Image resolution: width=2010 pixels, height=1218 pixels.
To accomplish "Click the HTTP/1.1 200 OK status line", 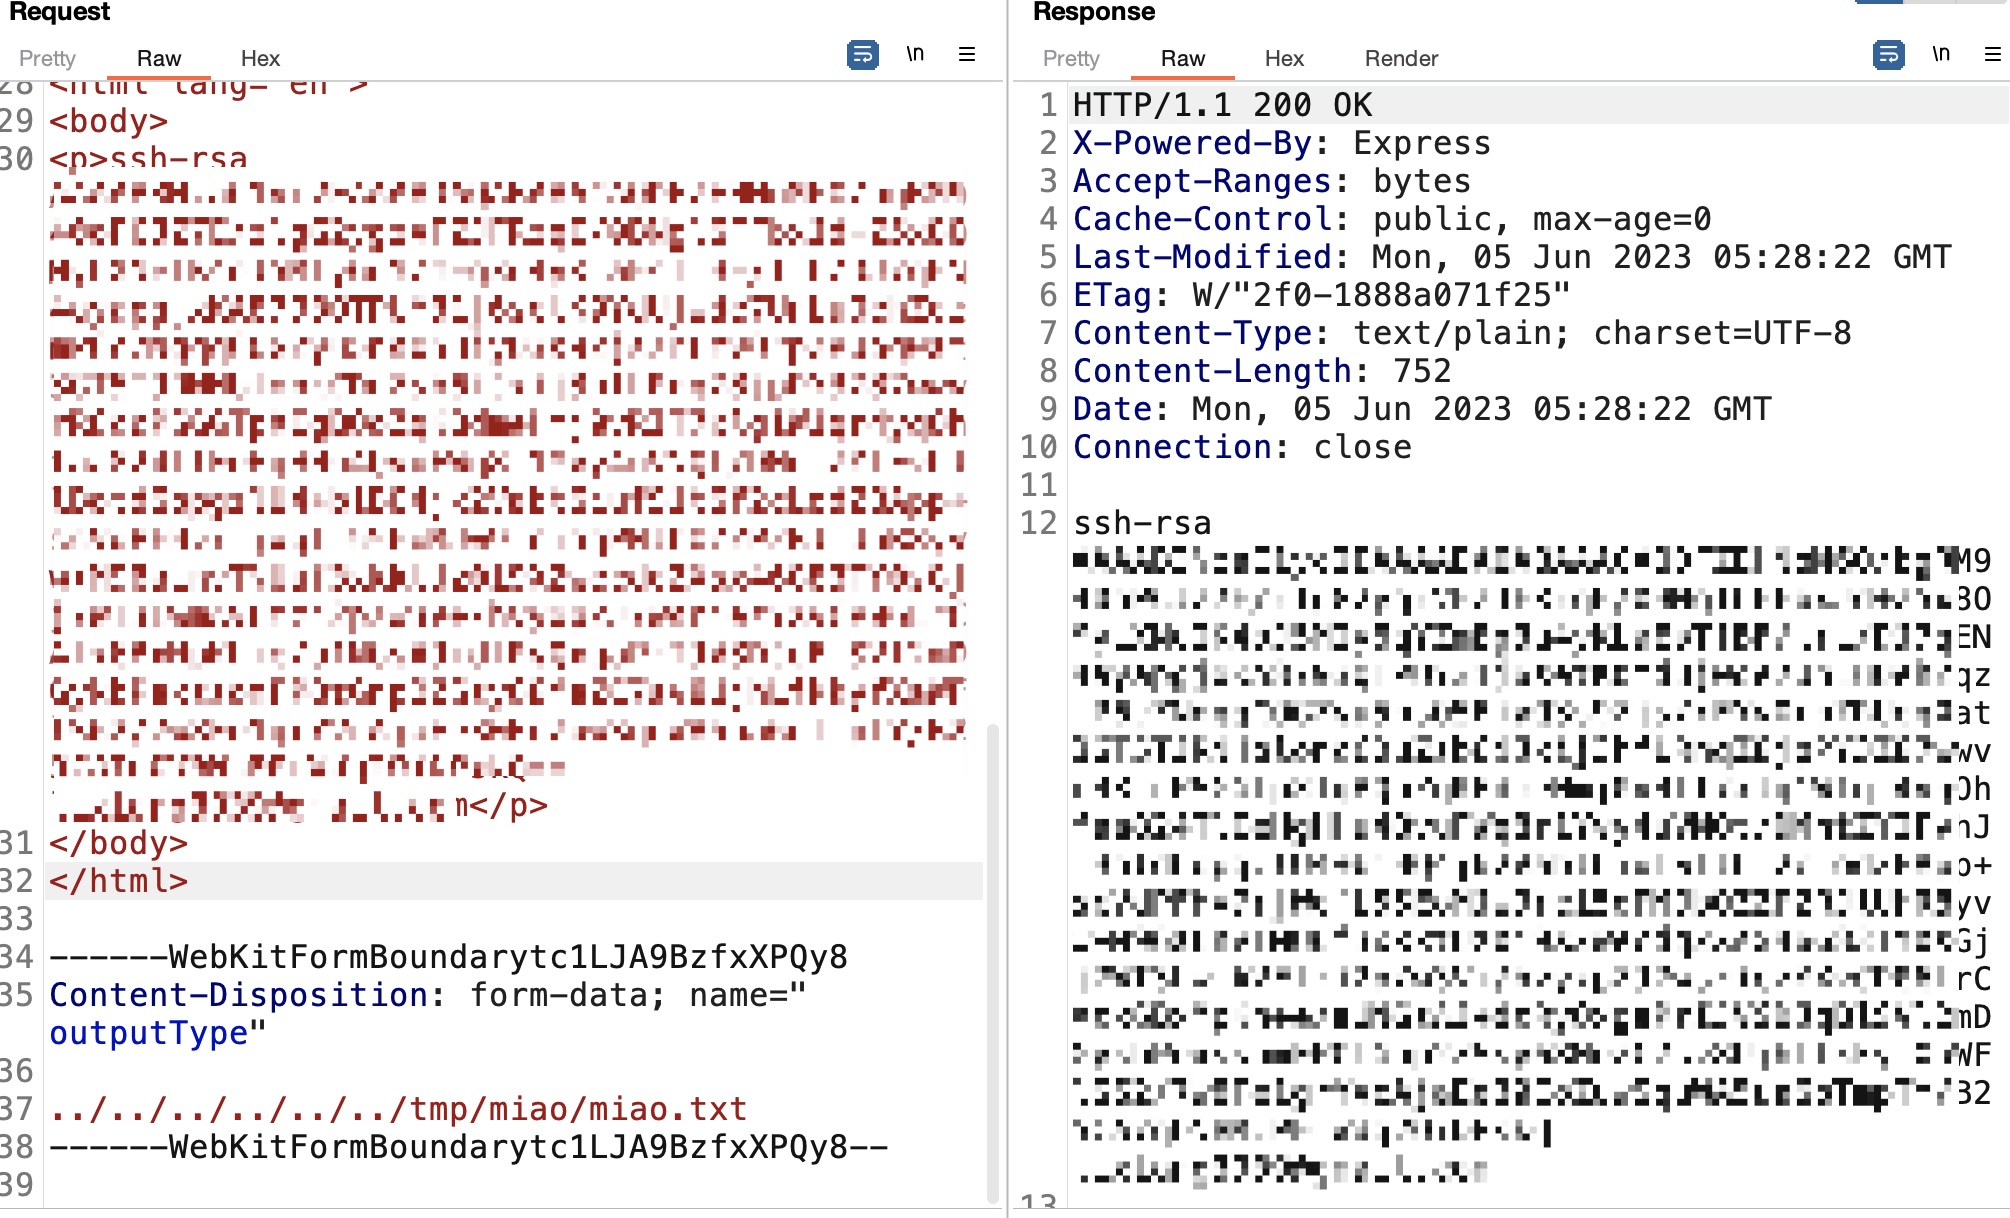I will (x=1222, y=105).
